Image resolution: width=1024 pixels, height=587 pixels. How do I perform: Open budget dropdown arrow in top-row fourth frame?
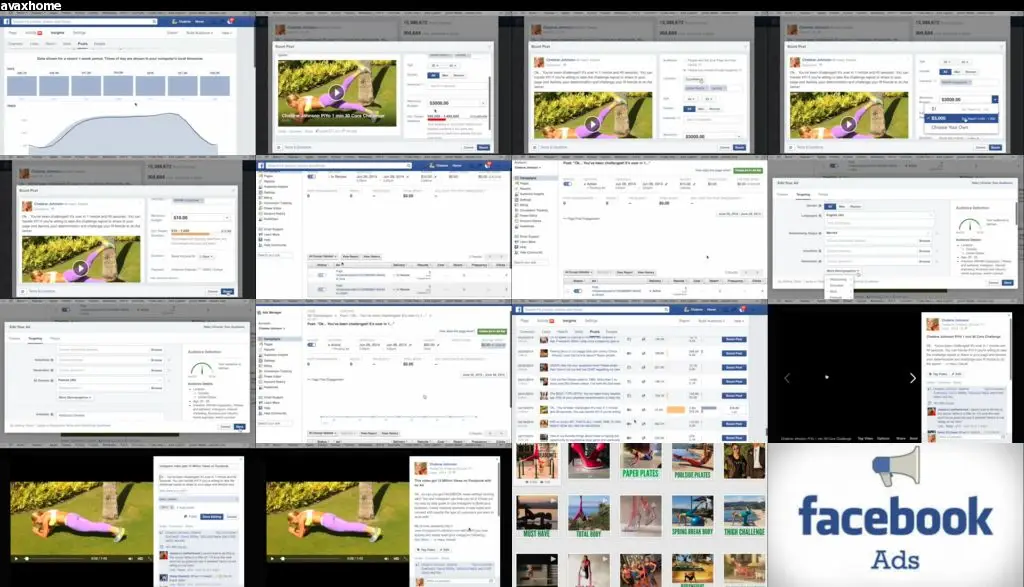pyautogui.click(x=995, y=99)
